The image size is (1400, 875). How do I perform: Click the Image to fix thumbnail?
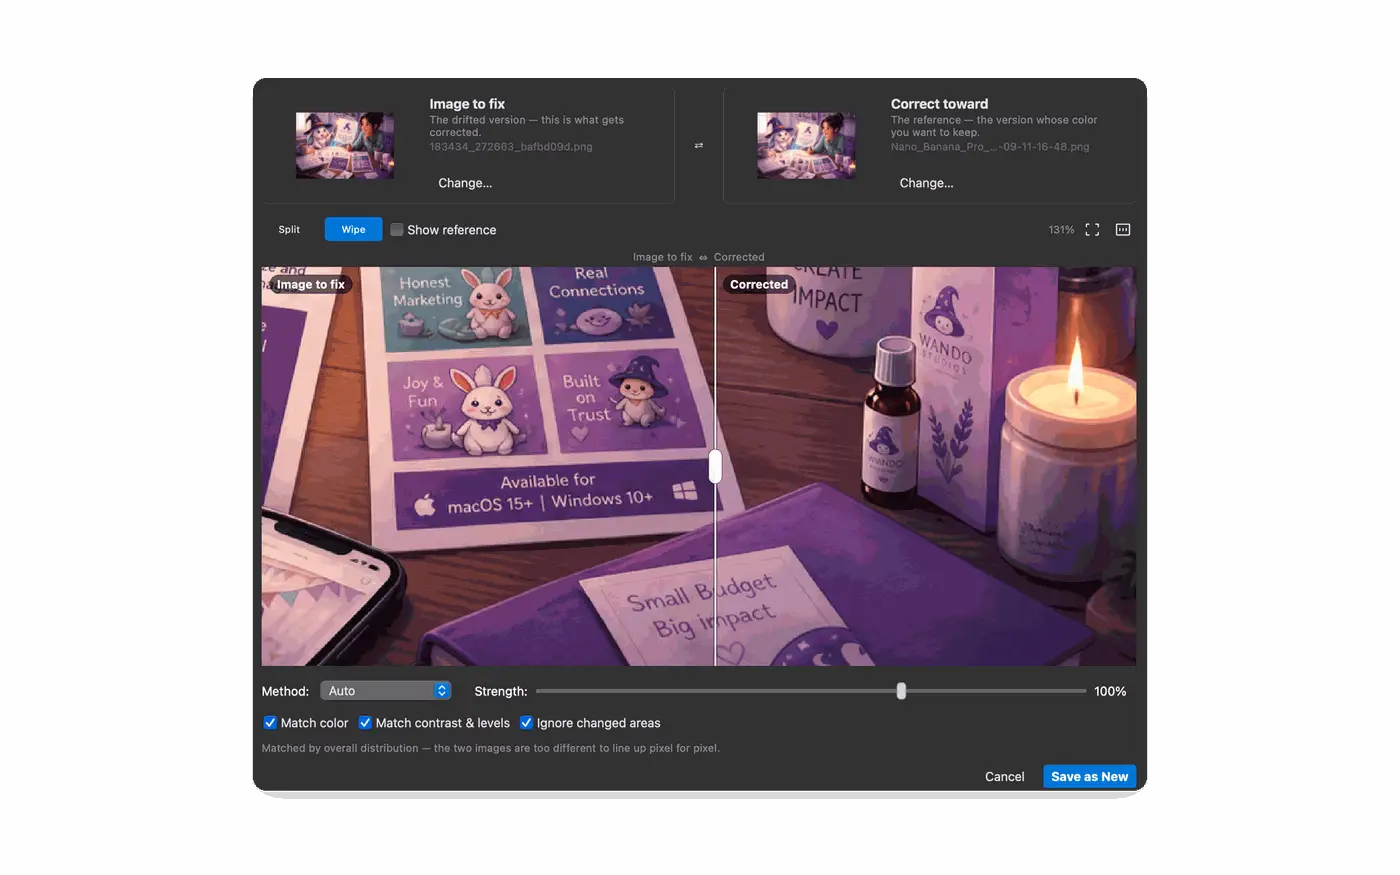coord(345,146)
